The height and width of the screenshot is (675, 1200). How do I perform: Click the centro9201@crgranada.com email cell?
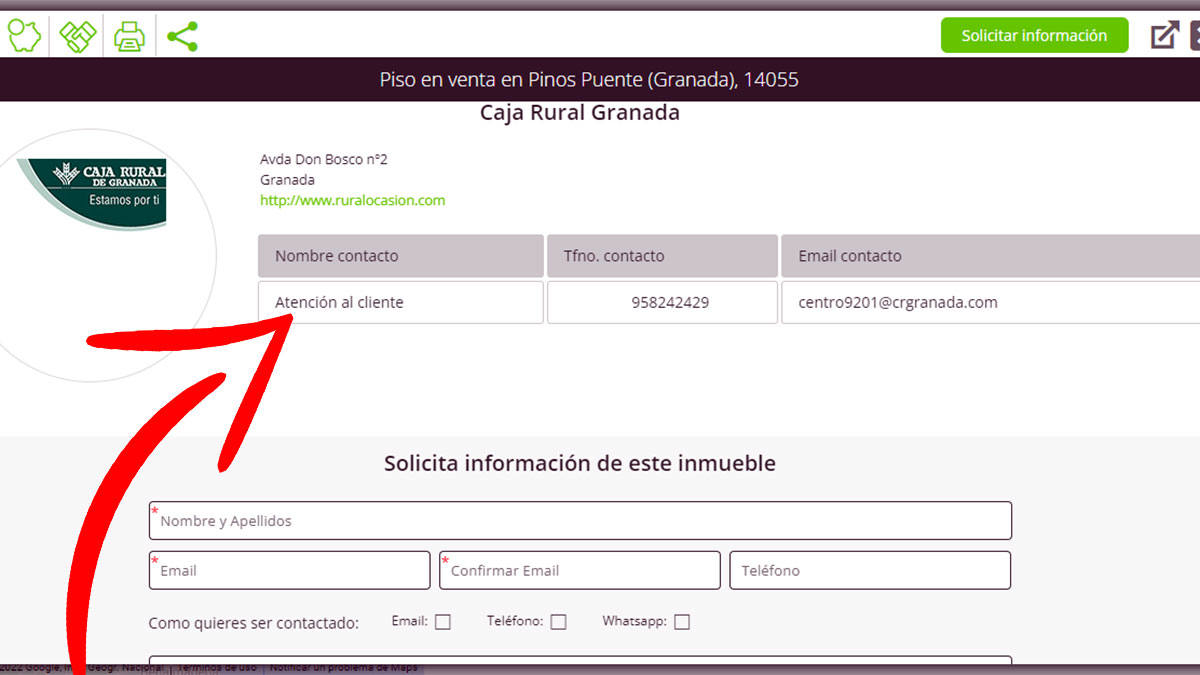(897, 302)
